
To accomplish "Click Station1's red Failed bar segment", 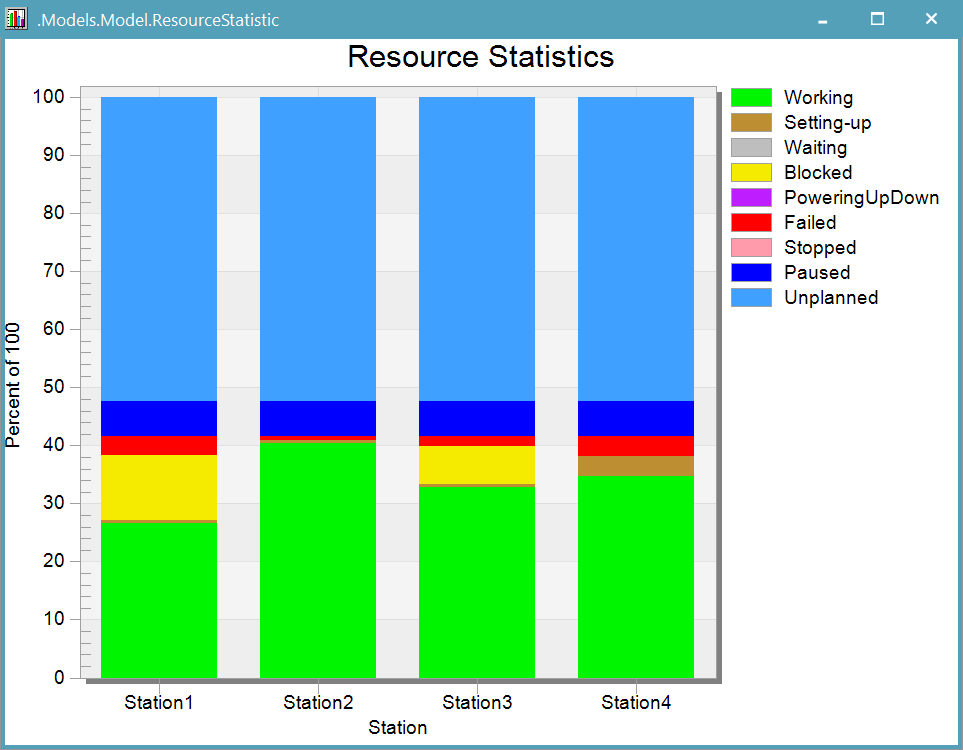I will [x=159, y=445].
